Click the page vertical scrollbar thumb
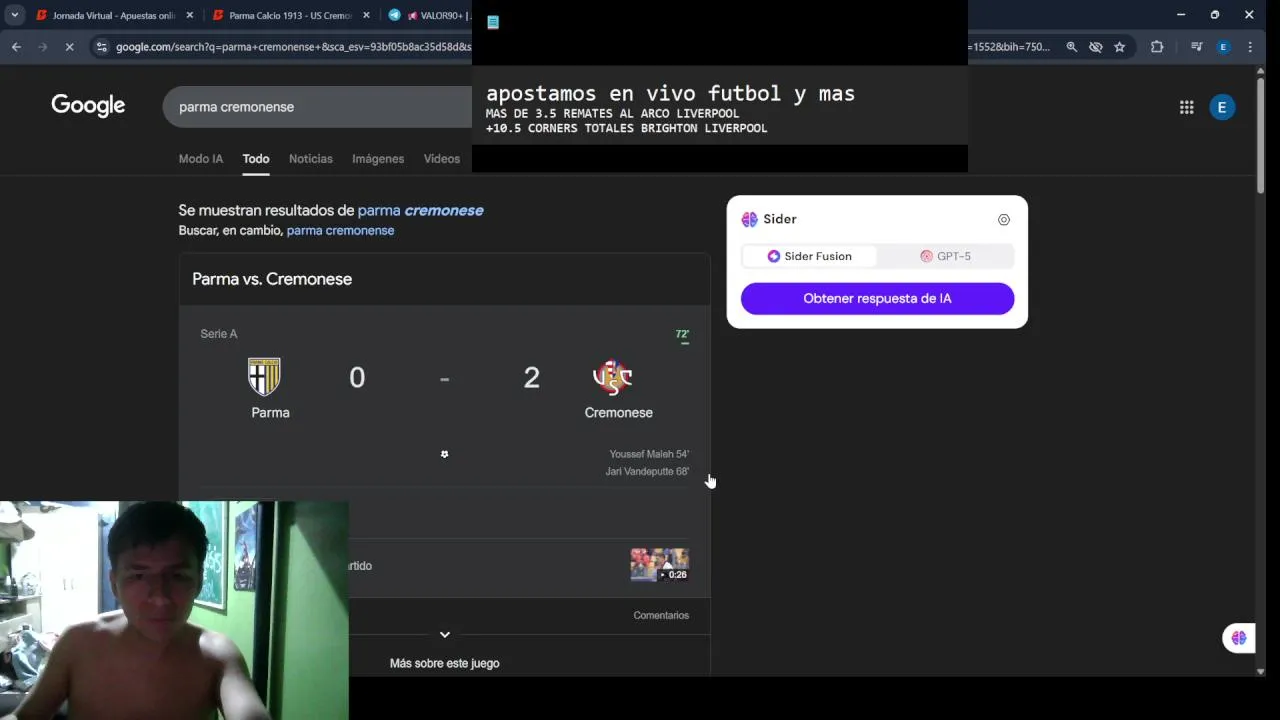1280x720 pixels. click(1261, 134)
